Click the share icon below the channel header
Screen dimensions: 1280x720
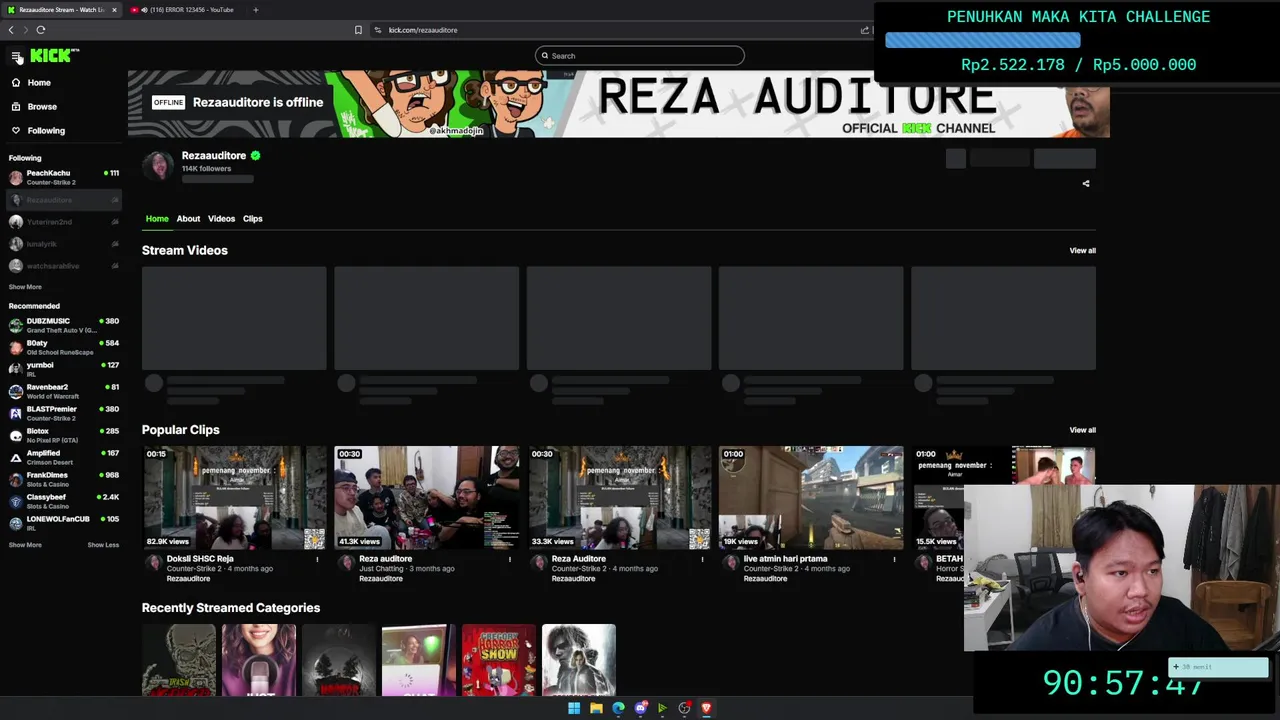tap(1086, 183)
